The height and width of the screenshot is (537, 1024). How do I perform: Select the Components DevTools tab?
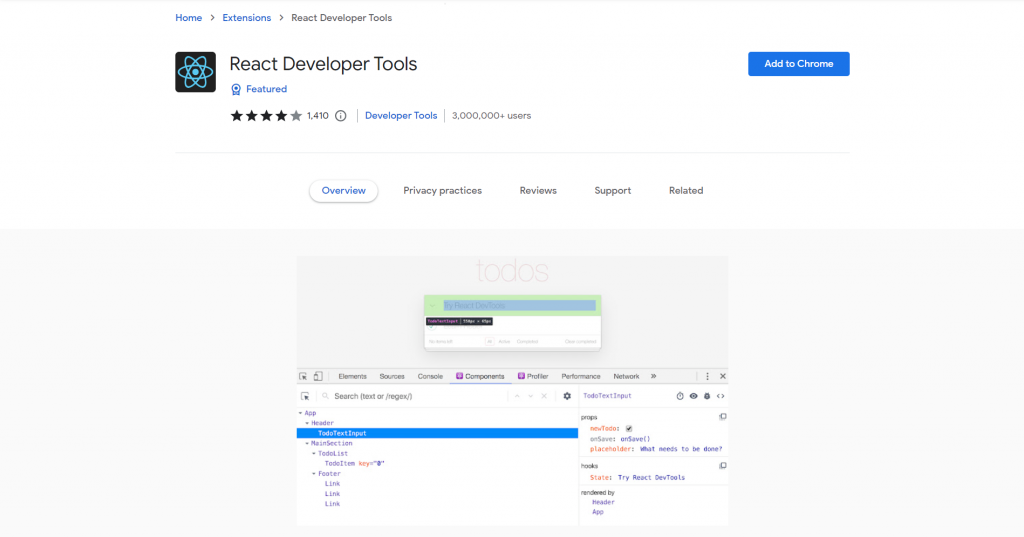[480, 376]
